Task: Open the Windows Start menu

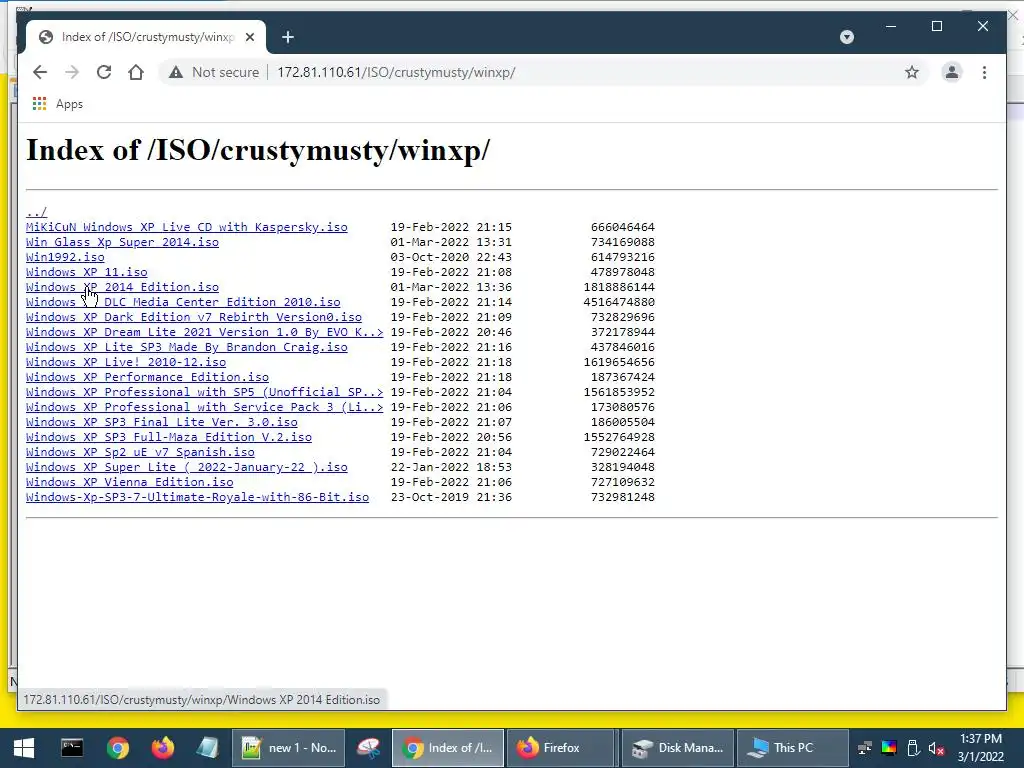Action: [x=24, y=748]
